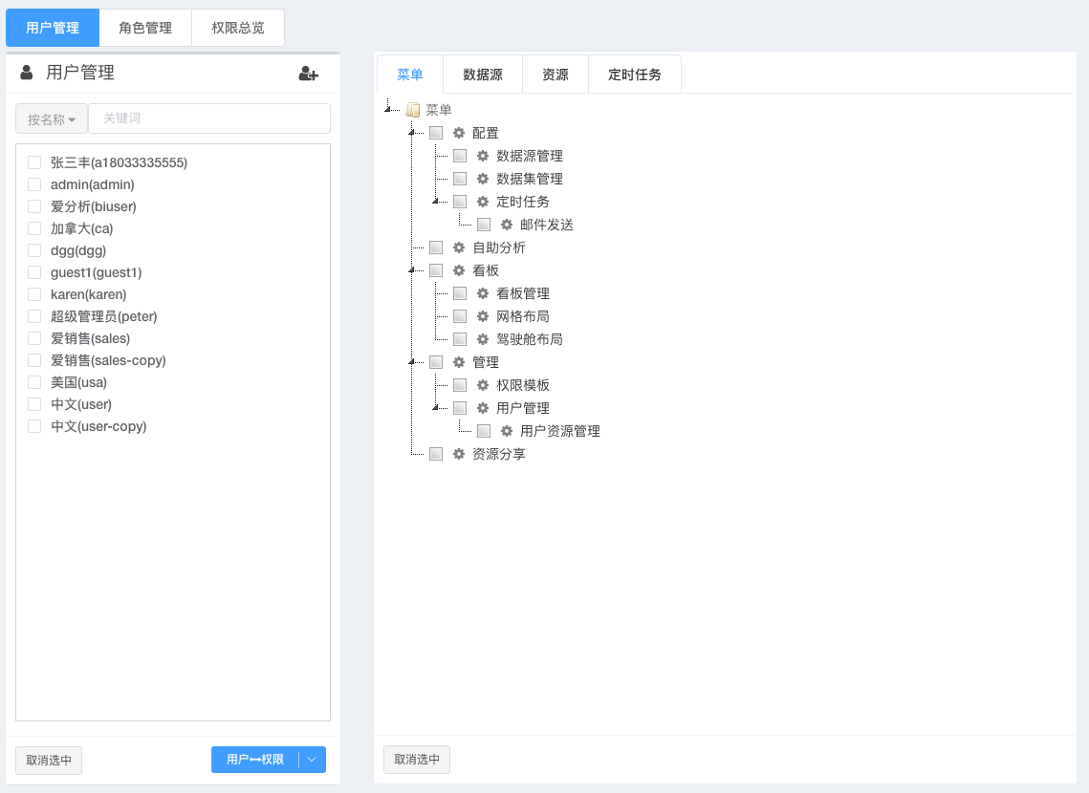Screen dimensions: 1089x793
Task: Open the 按名称 filter dropdown
Action: (x=51, y=119)
